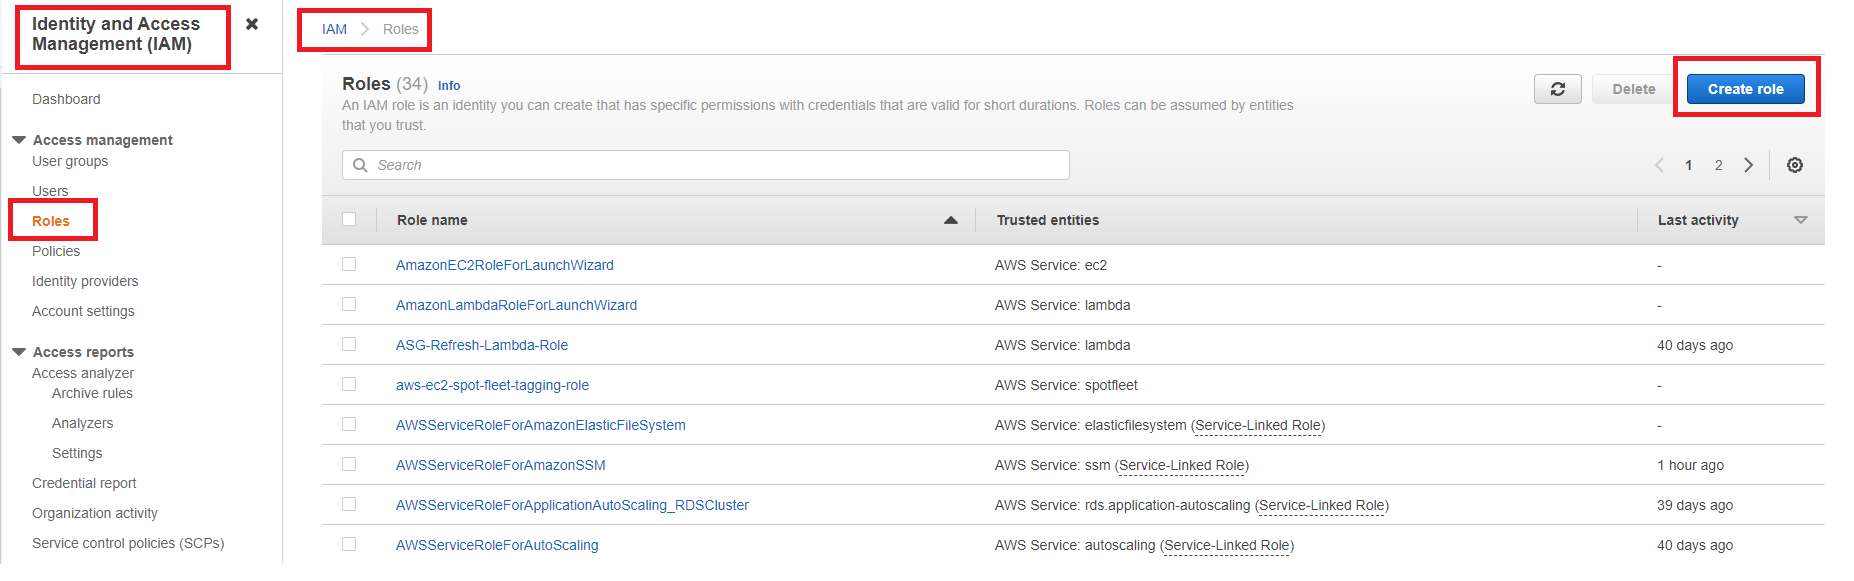1854x581 pixels.
Task: Click the Role name column header
Action: [x=432, y=220]
